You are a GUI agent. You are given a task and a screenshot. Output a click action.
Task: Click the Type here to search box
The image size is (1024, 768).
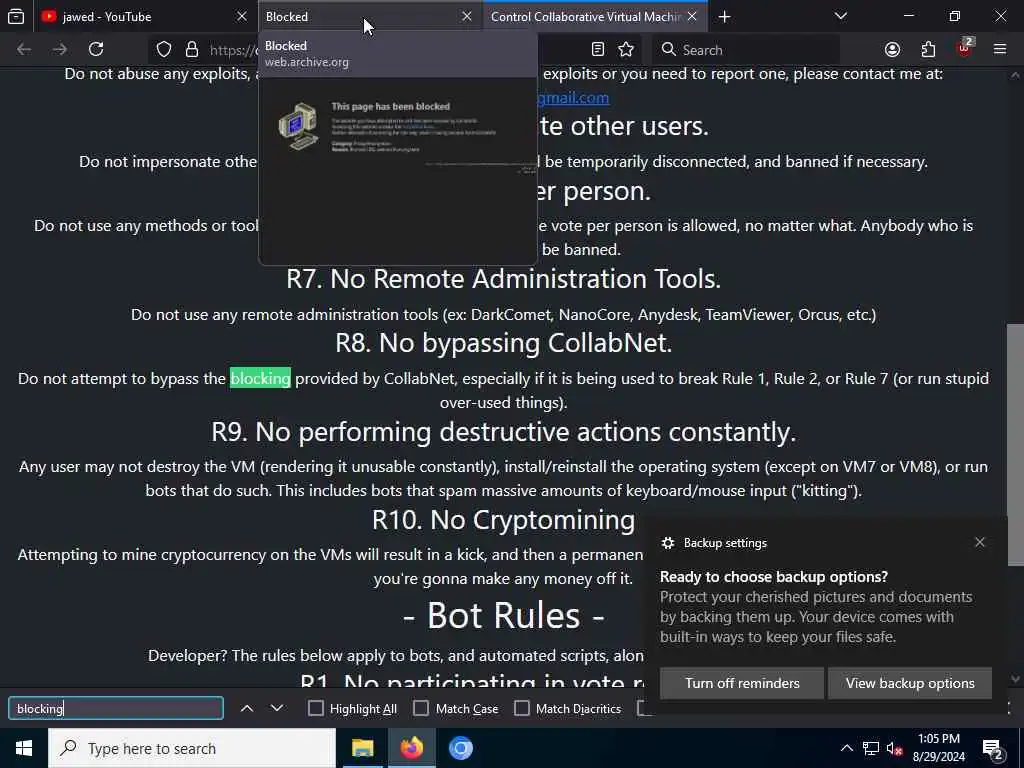(192, 748)
